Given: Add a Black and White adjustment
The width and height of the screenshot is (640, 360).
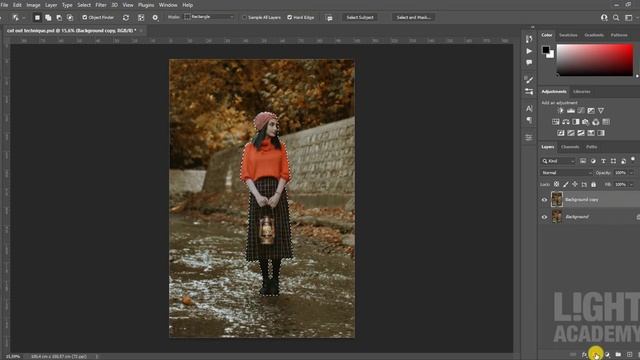Looking at the screenshot, I should (x=576, y=122).
